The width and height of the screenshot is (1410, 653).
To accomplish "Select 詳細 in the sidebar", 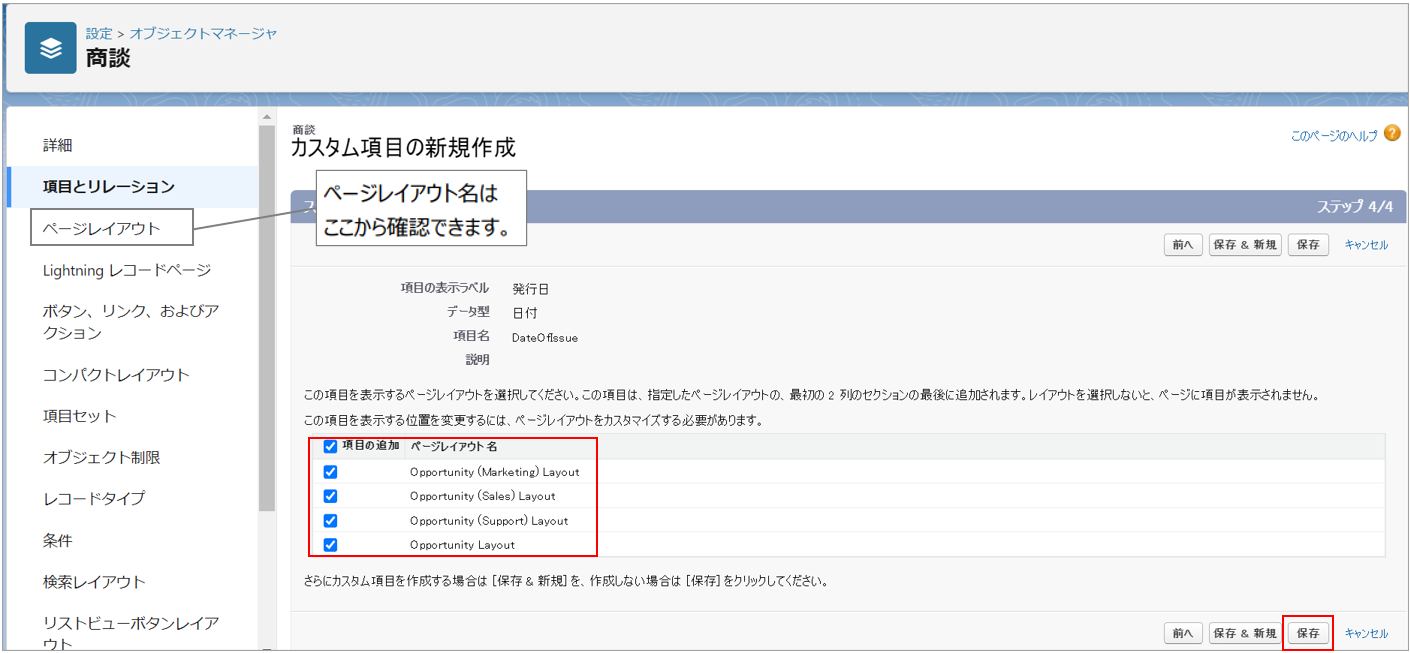I will coord(58,145).
